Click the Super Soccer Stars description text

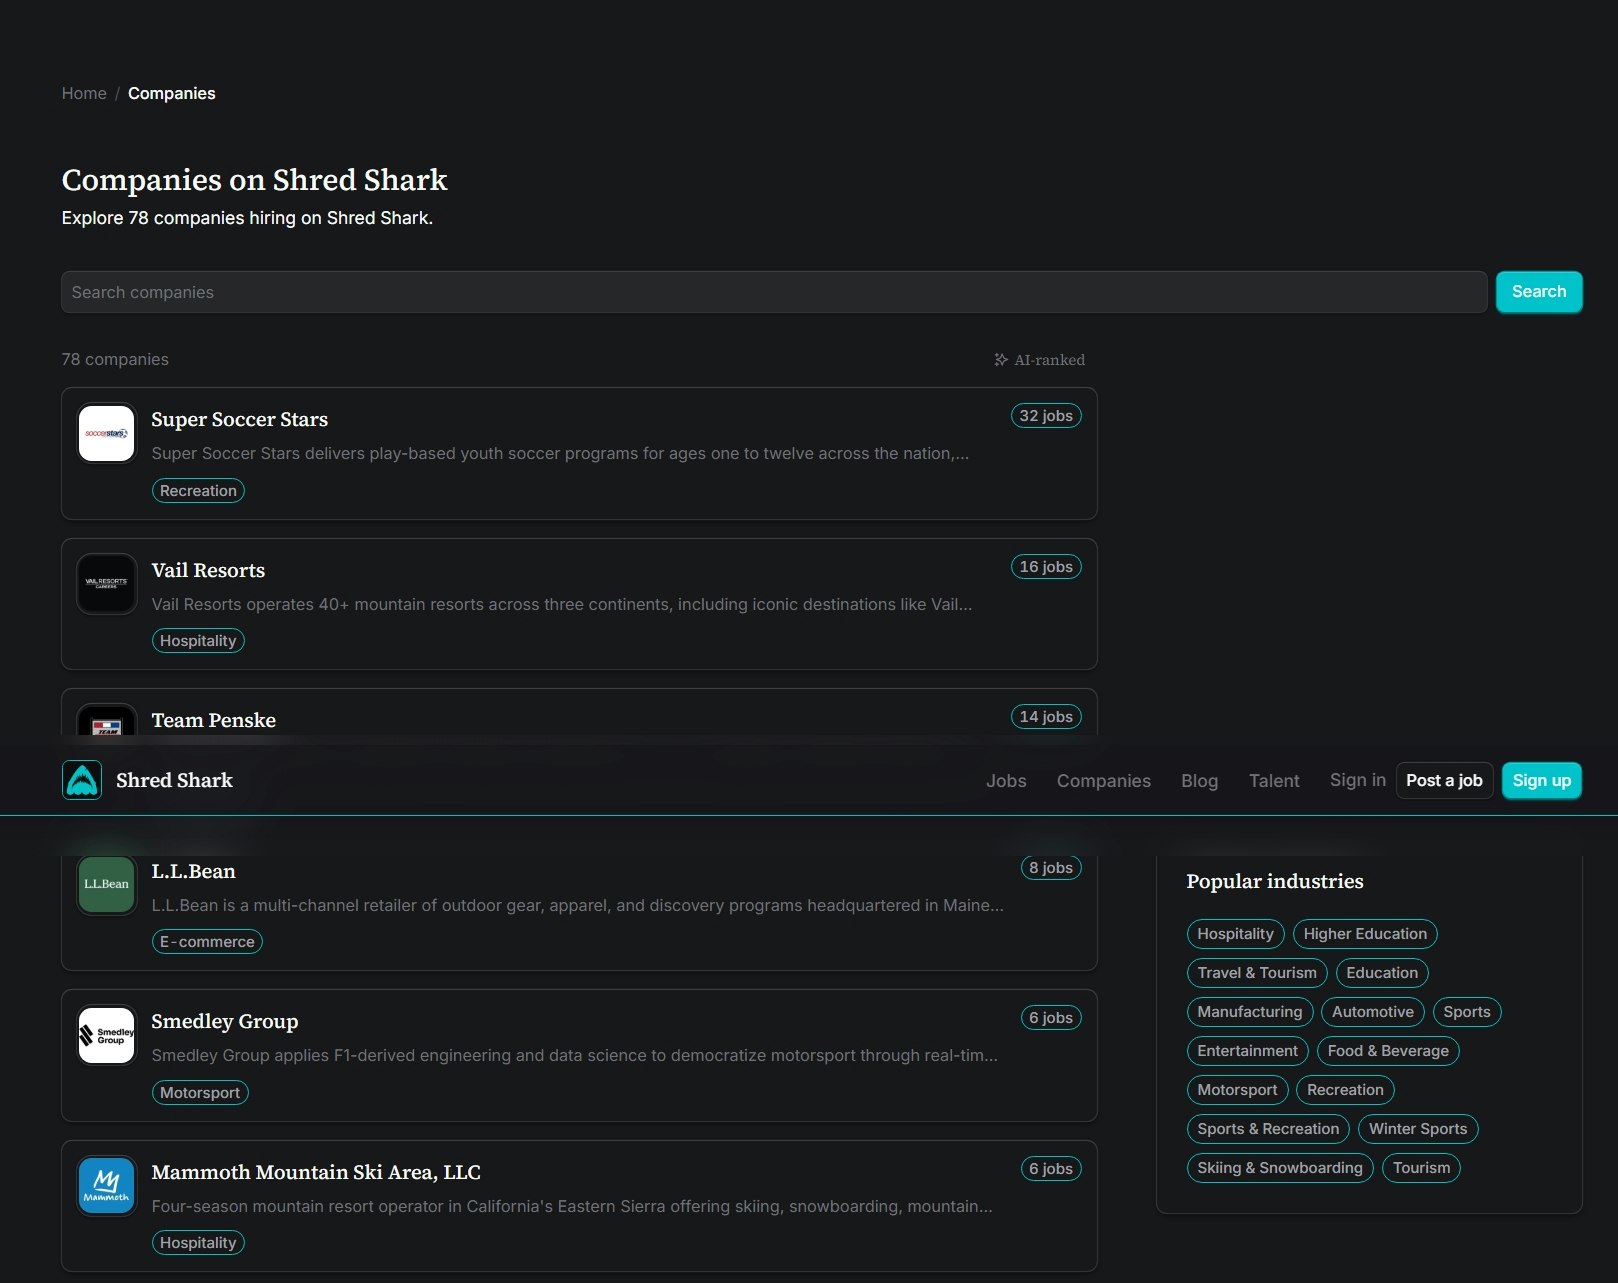coord(560,453)
